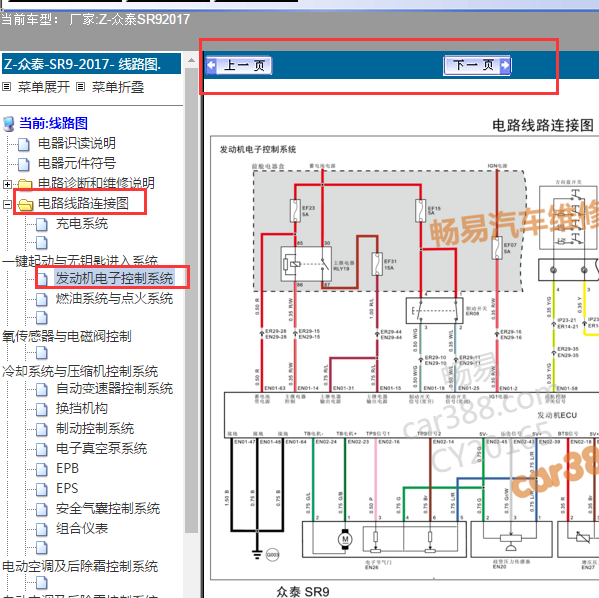Viewport: 599px width, 598px height.
Task: Open 氧传感器与电磁阀控制 diagram
Action: (67, 336)
